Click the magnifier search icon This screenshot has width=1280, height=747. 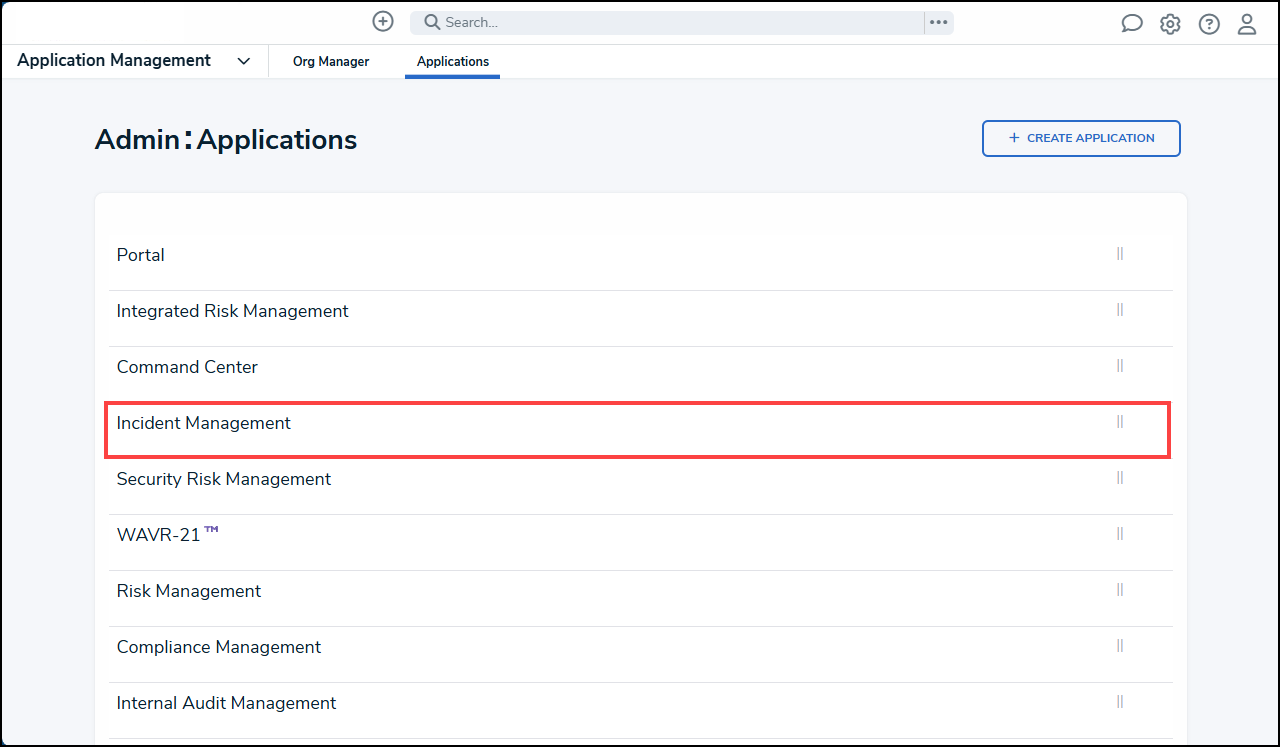click(x=432, y=22)
